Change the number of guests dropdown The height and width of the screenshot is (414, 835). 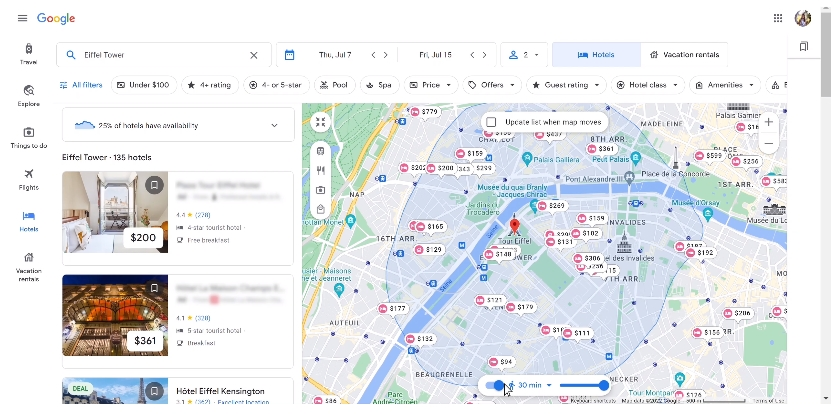pos(524,55)
